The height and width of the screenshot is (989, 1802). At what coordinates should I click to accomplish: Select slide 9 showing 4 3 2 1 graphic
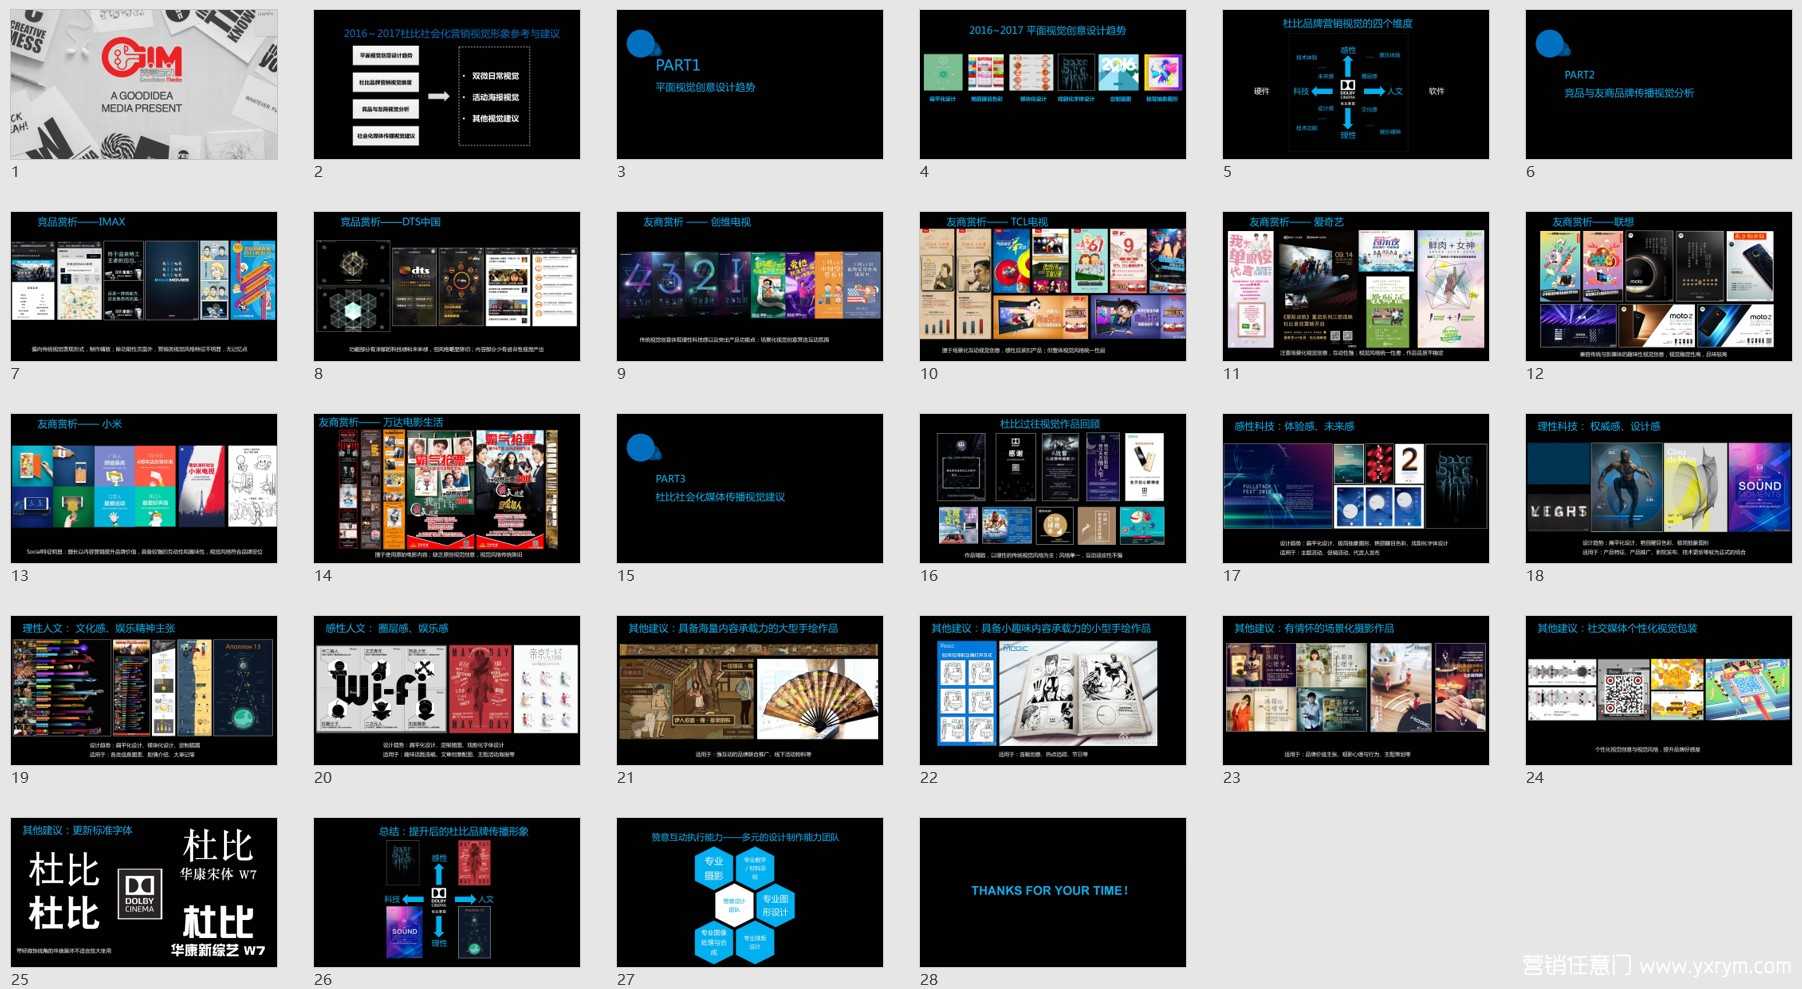[x=750, y=286]
